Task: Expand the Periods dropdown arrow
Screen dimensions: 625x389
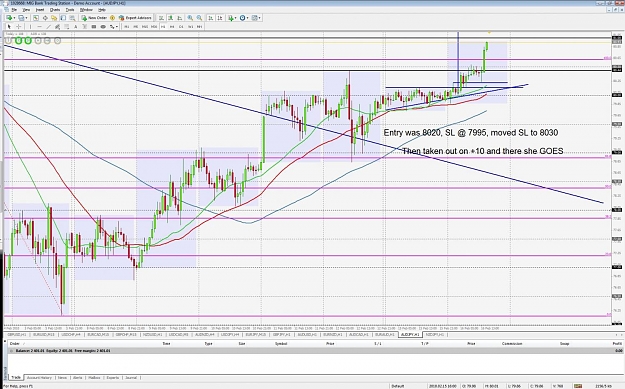Action: [x=247, y=18]
